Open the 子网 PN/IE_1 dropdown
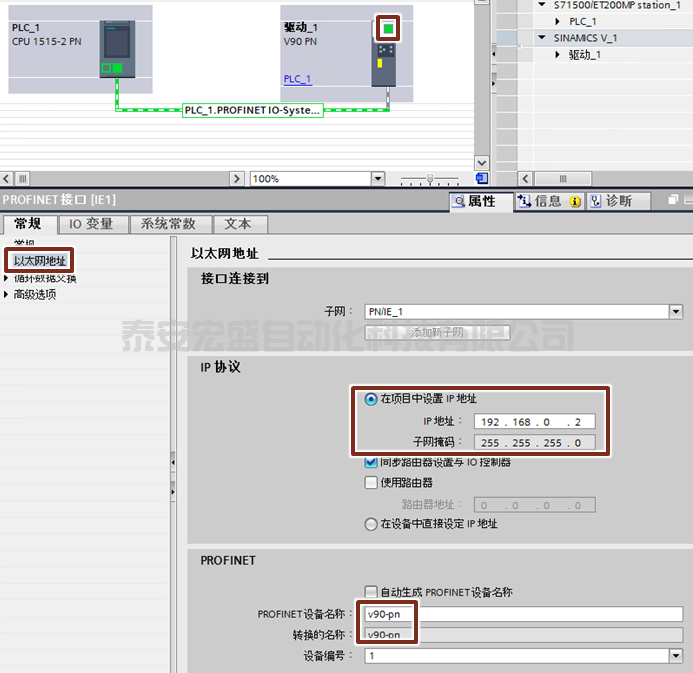 [676, 312]
